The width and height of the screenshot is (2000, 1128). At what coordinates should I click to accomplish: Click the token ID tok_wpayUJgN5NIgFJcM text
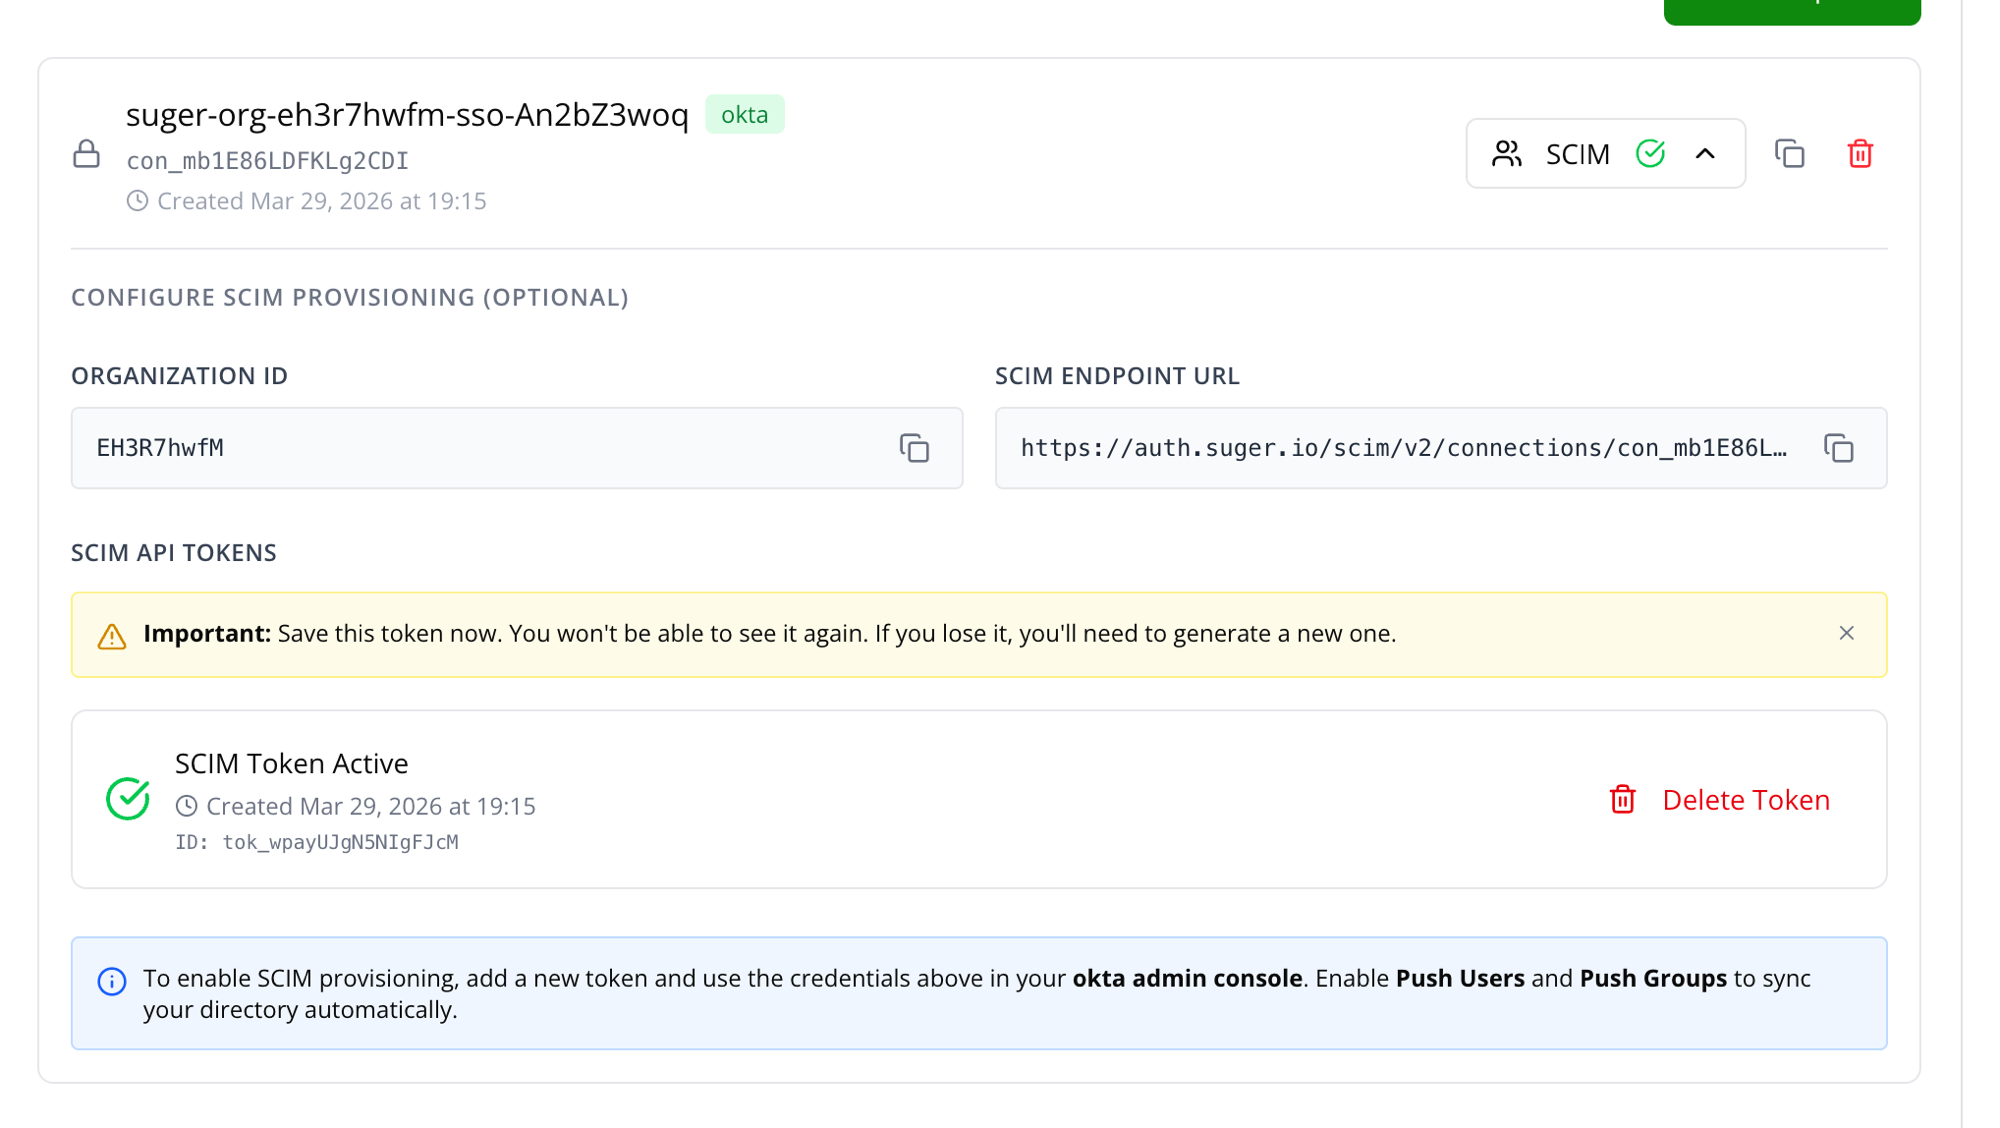339,842
